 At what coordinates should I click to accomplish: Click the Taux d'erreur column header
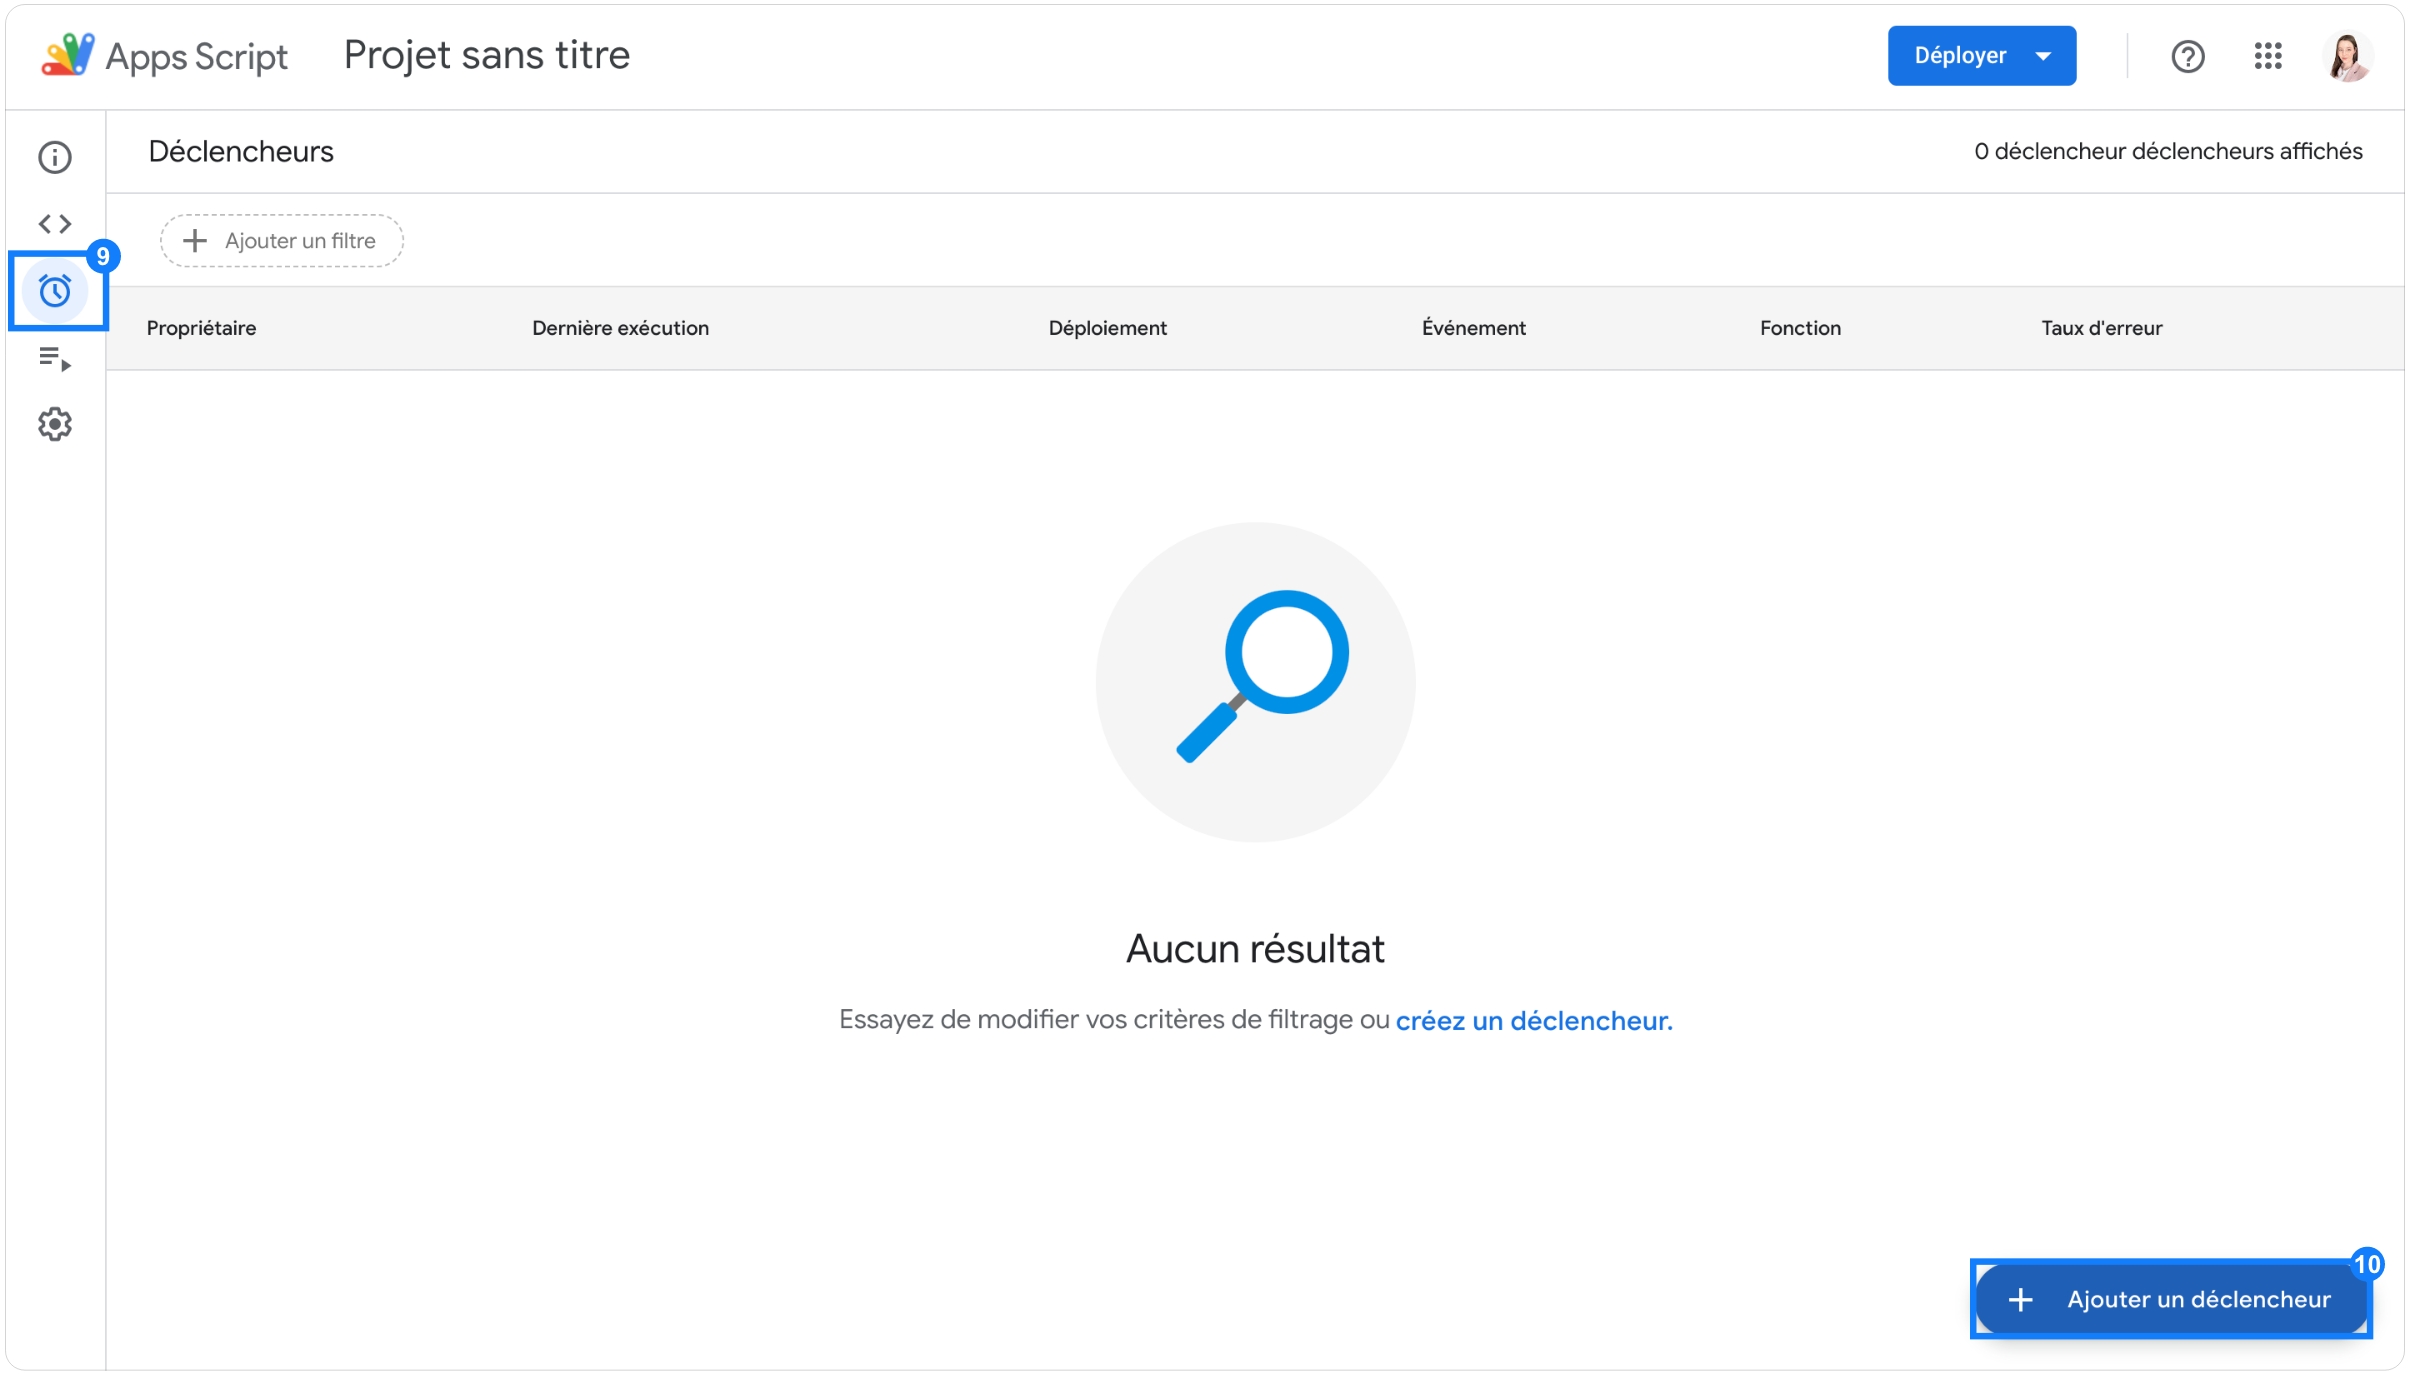[2101, 328]
